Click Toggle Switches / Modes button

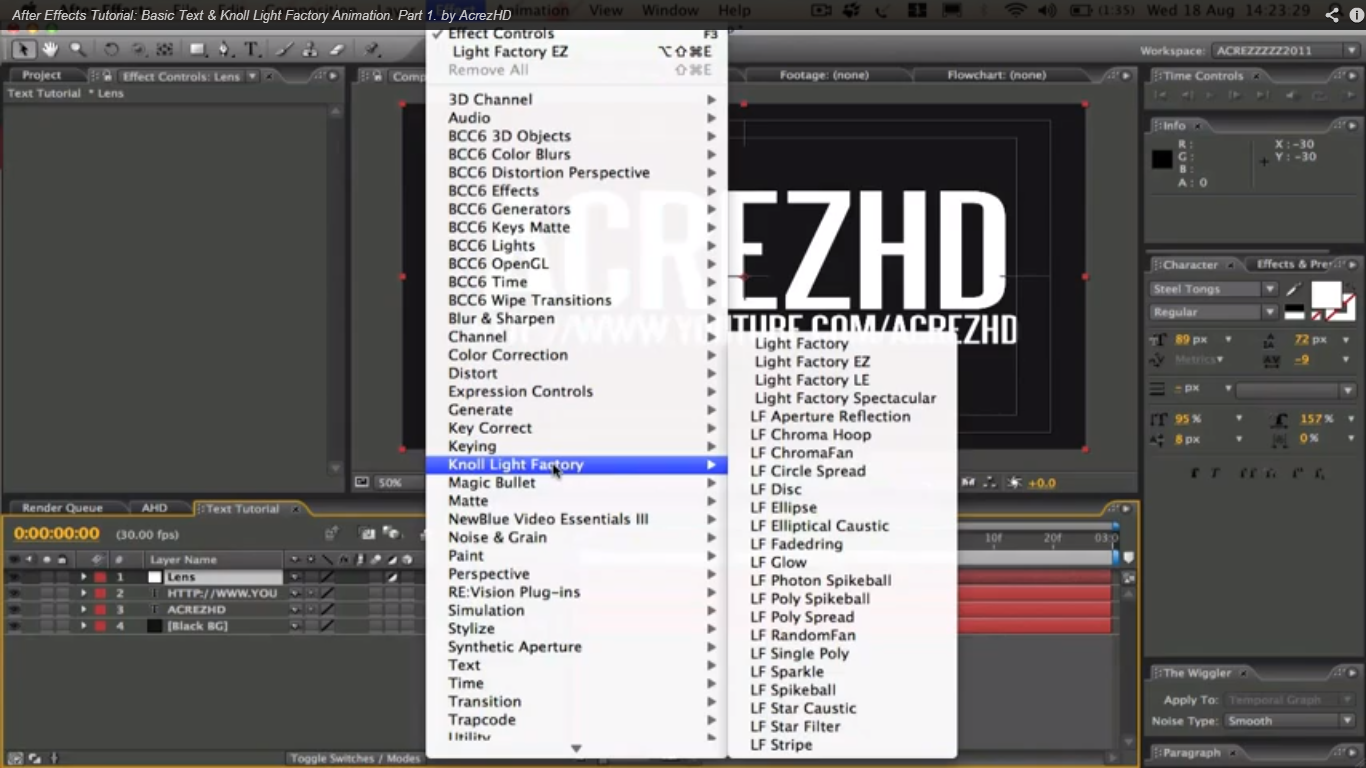tap(356, 758)
